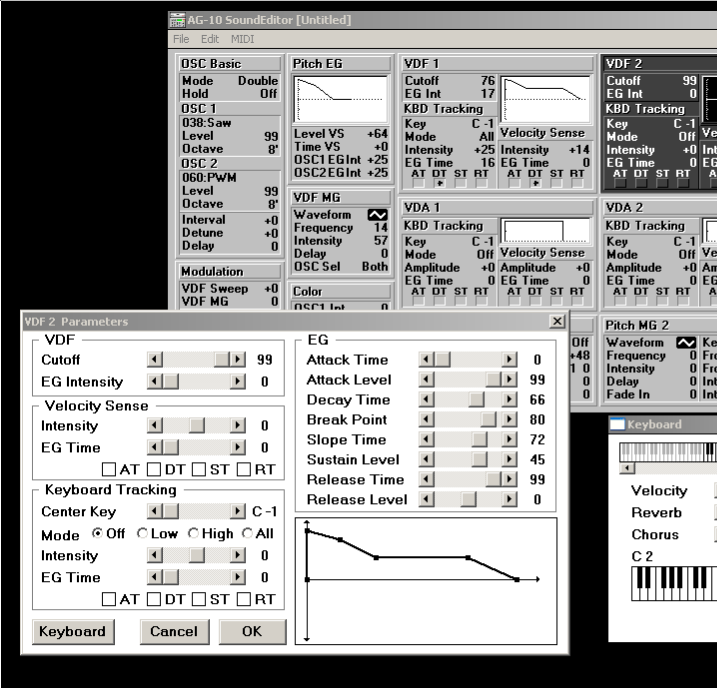The height and width of the screenshot is (688, 717).
Task: Click the AG-10 SoundEditor title bar icon
Action: pos(177,20)
